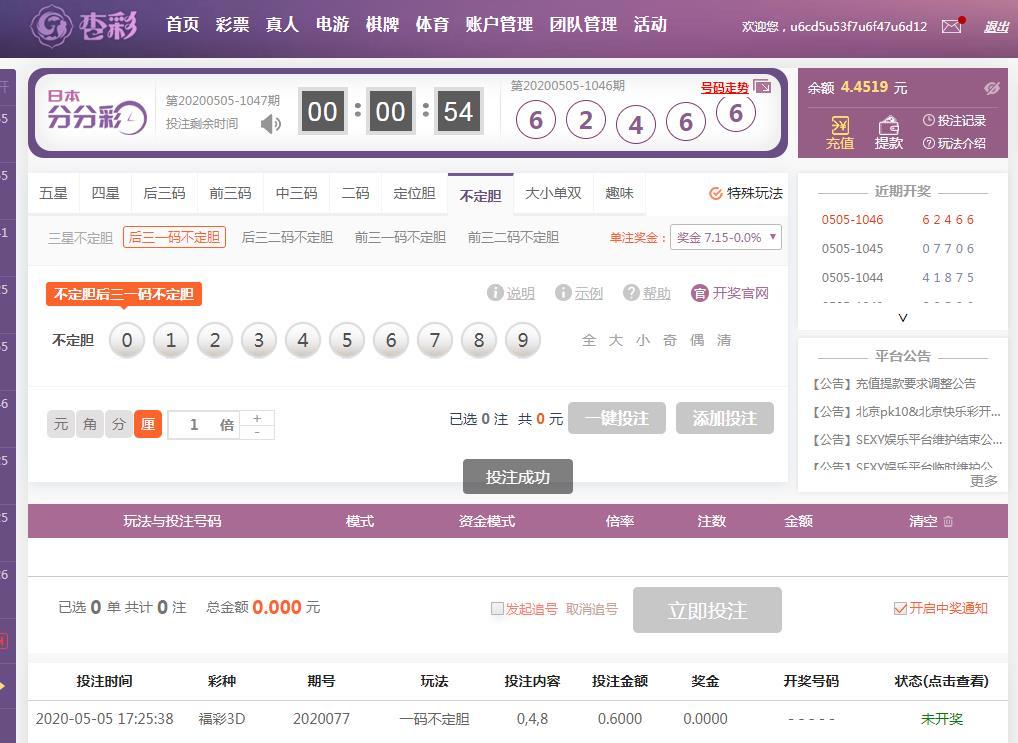The height and width of the screenshot is (743, 1018).
Task: Click the 立即投注 bet now button
Action: tap(707, 610)
